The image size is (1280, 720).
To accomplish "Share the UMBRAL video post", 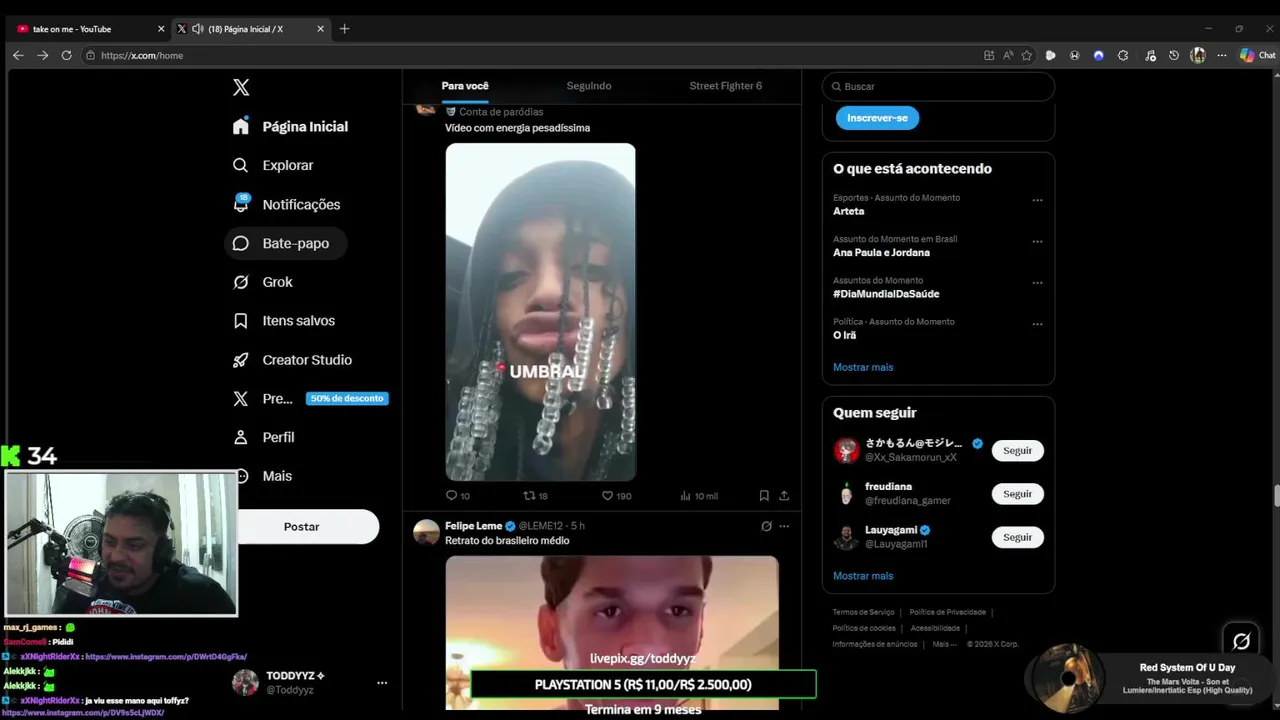I will pyautogui.click(x=784, y=495).
